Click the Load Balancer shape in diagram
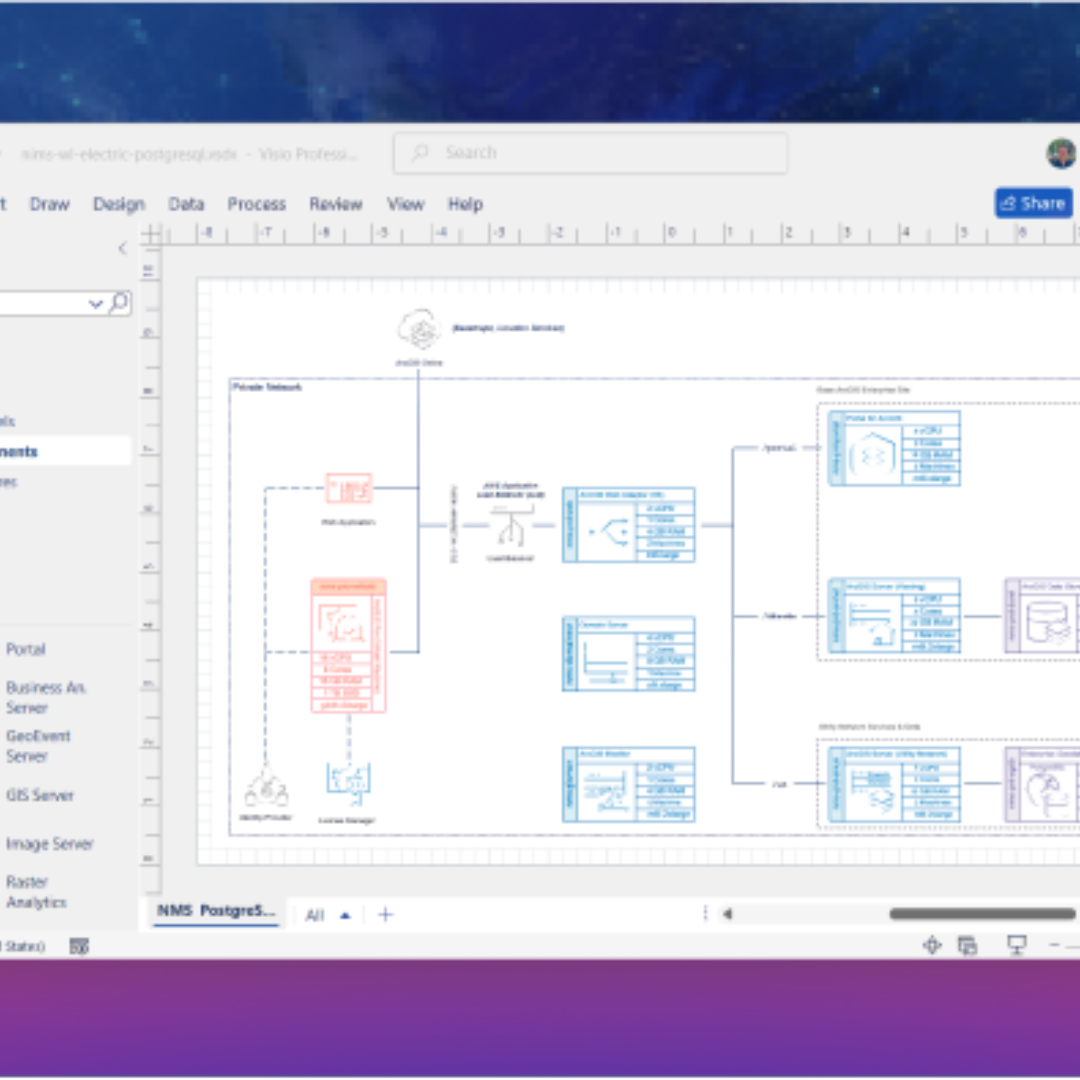Screen dimensions: 1080x1080 click(x=509, y=525)
